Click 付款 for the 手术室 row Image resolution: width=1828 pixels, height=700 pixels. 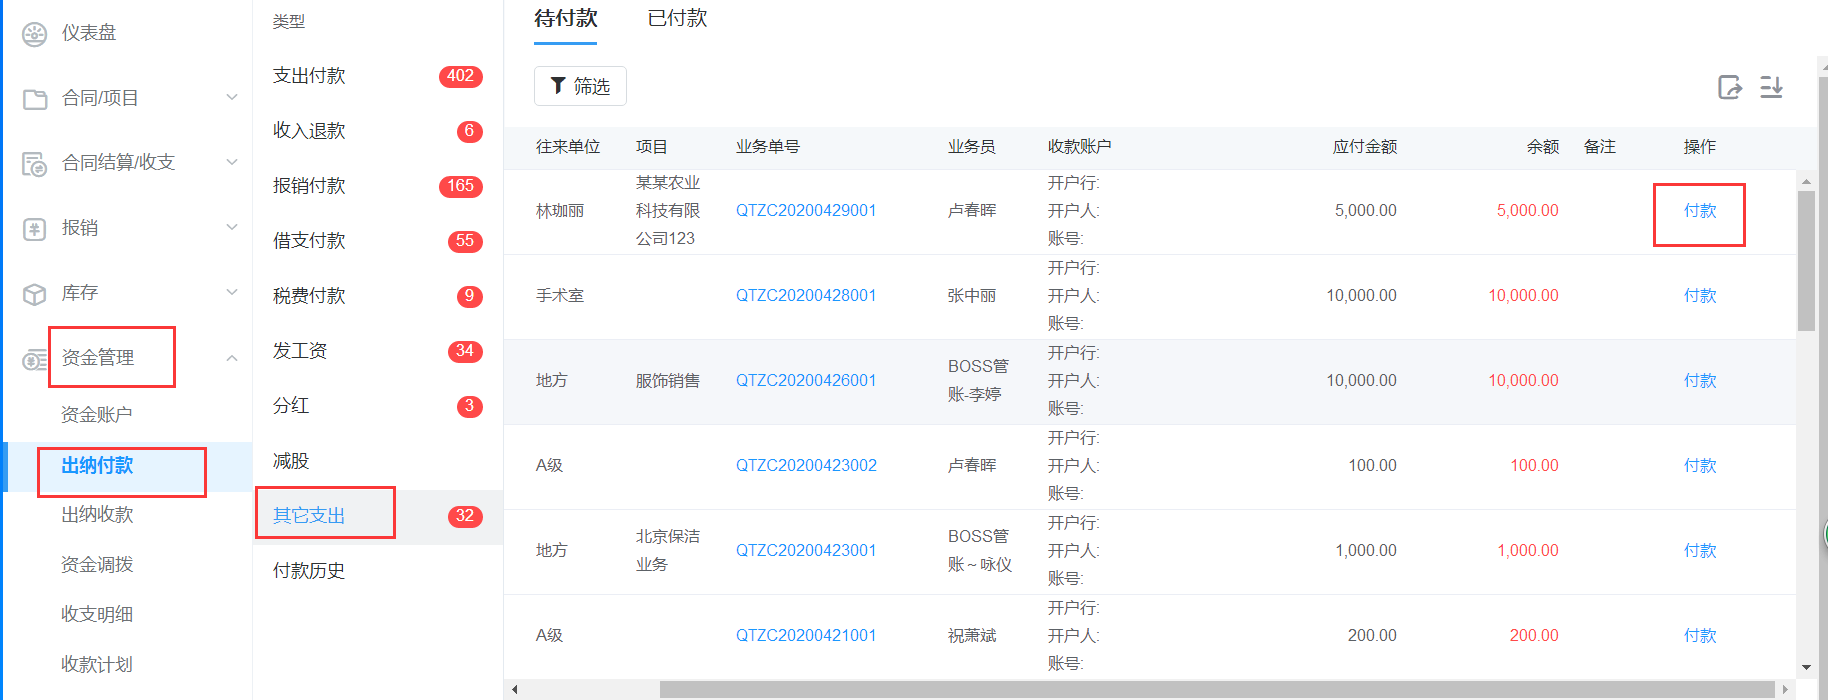[x=1700, y=296]
